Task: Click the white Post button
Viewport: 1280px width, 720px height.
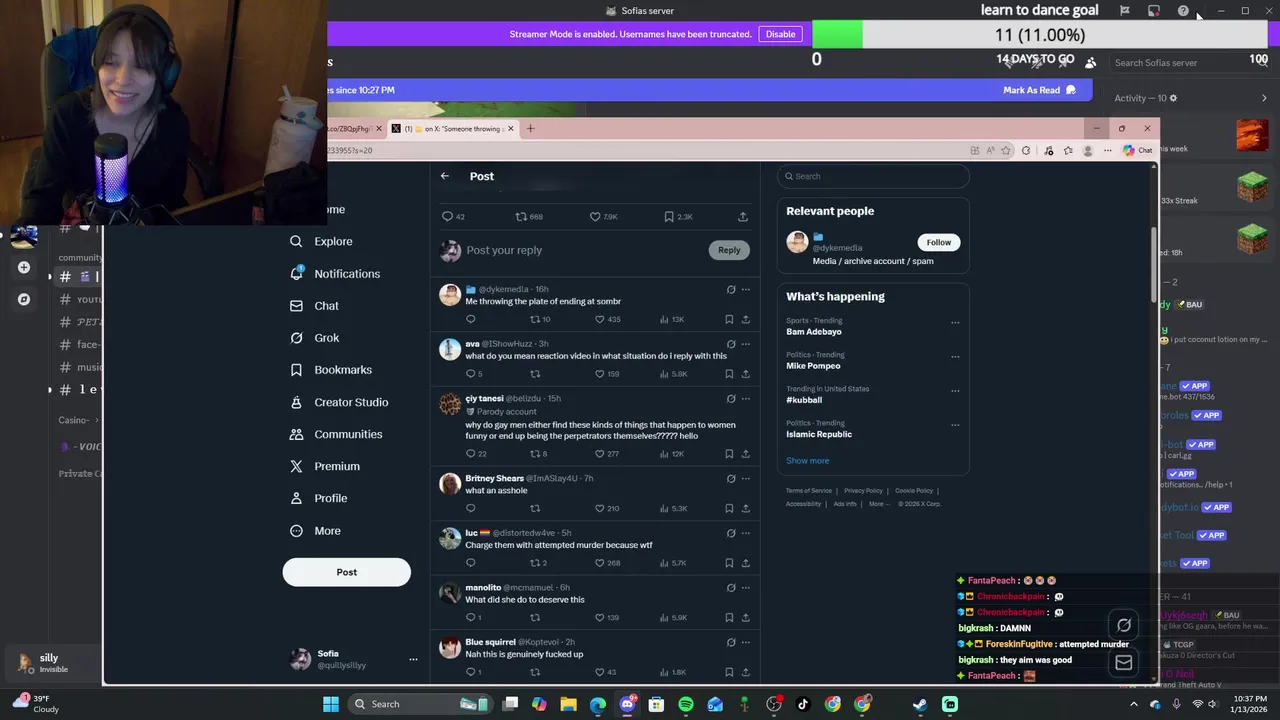Action: [x=346, y=572]
